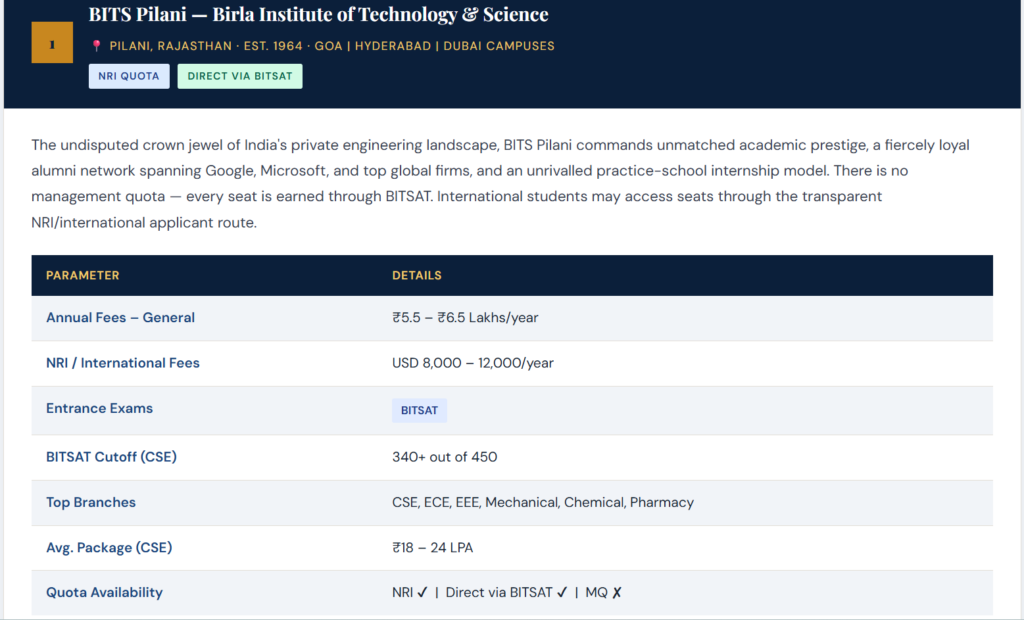
Task: Click the location pin icon beside Pilani
Action: coord(98,45)
